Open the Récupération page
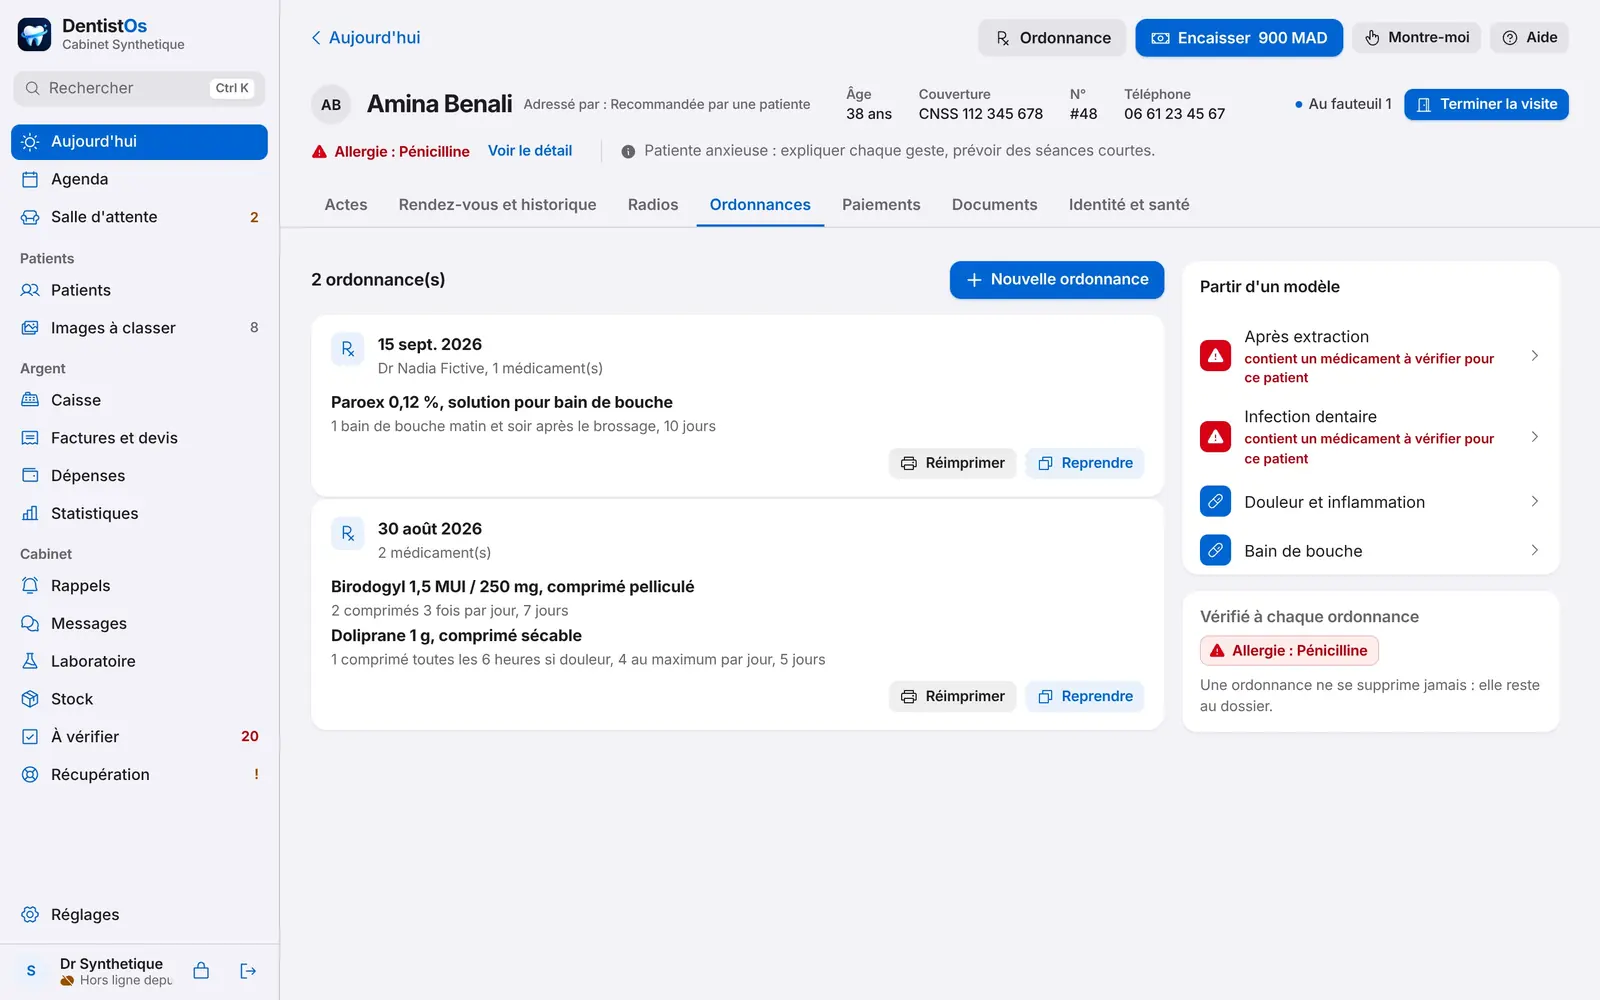This screenshot has height=1000, width=1600. (x=139, y=775)
